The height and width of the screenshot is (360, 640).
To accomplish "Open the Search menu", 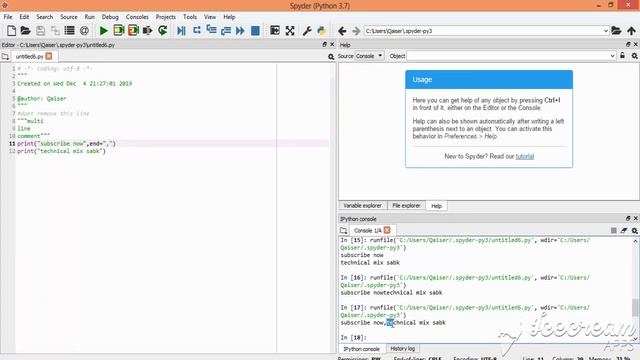I will [44, 17].
